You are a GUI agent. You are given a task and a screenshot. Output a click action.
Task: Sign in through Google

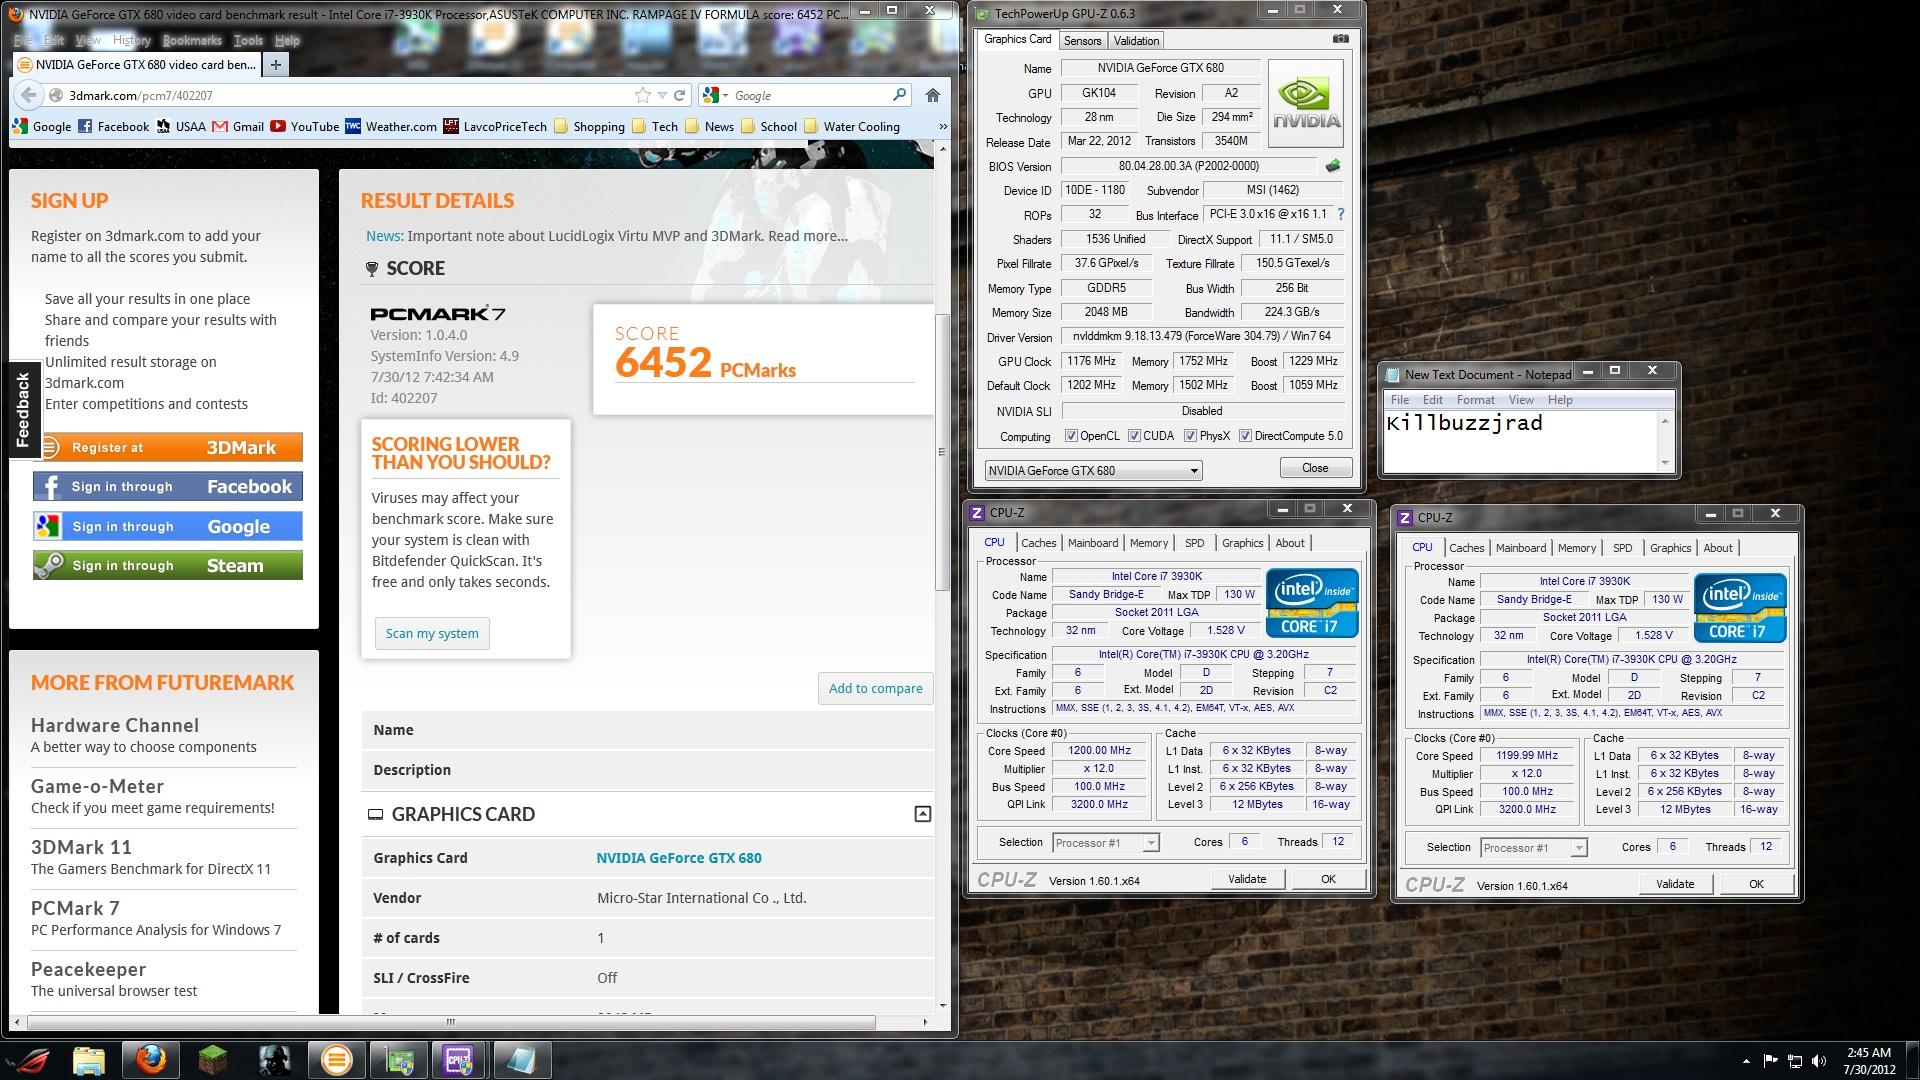coord(168,526)
